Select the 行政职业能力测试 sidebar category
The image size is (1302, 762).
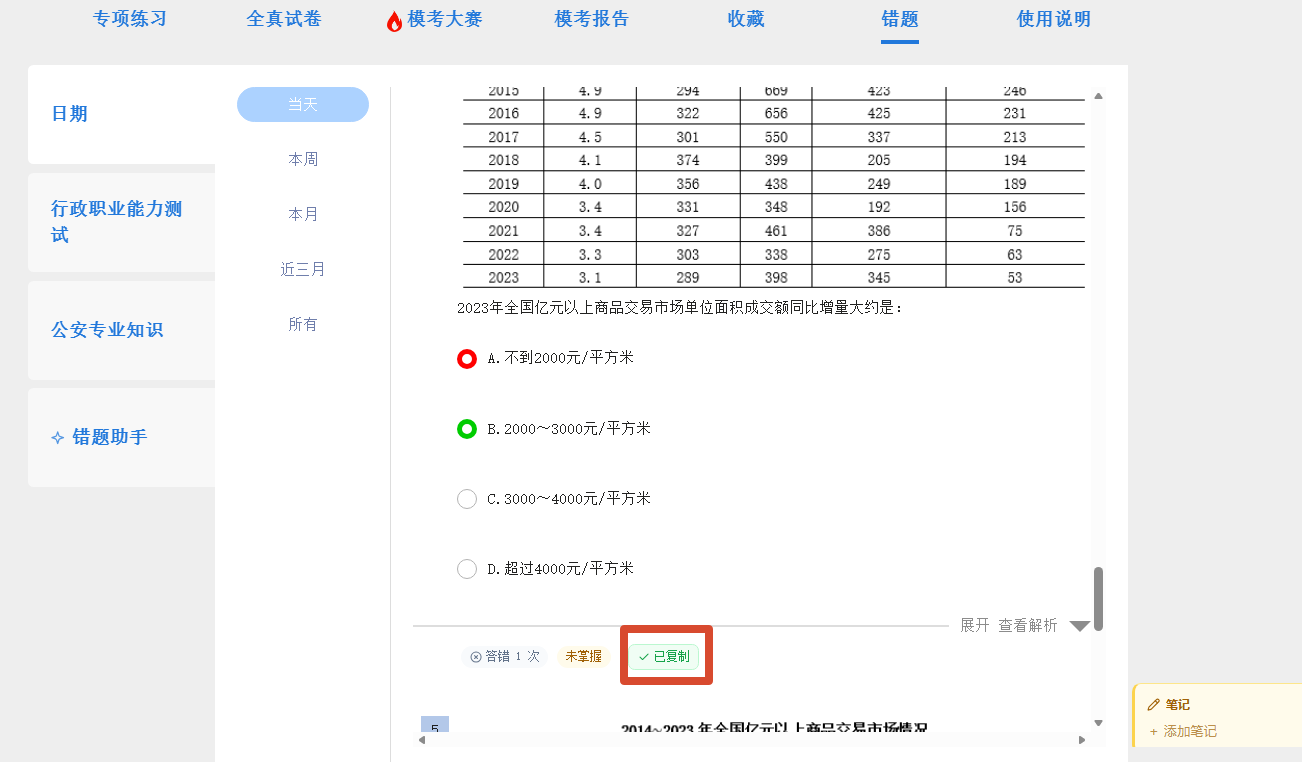coord(121,222)
